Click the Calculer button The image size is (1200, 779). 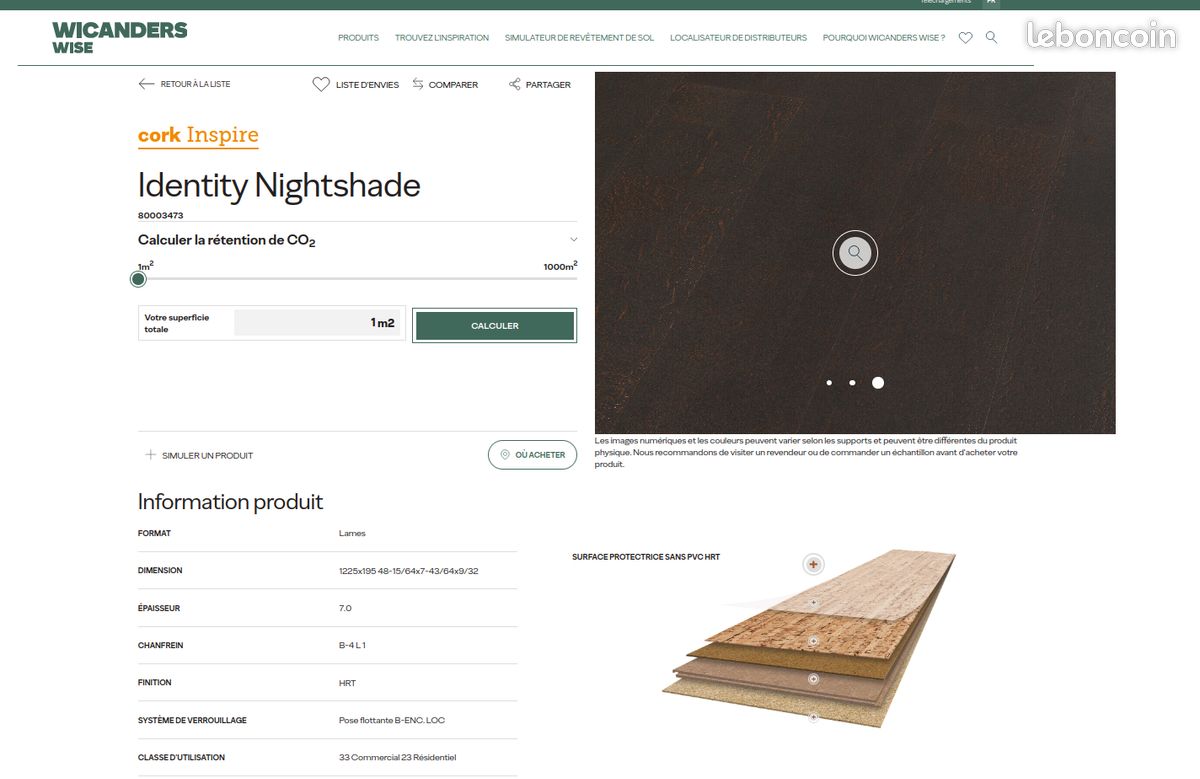(495, 326)
